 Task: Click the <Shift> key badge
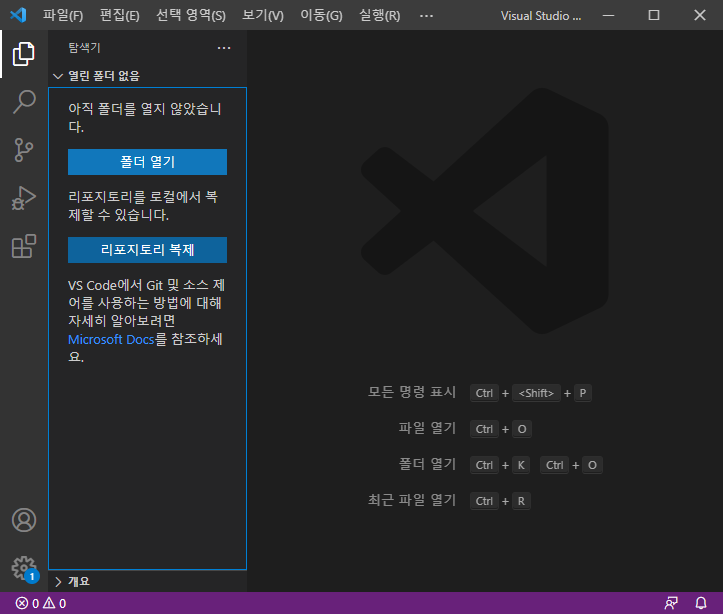[536, 393]
